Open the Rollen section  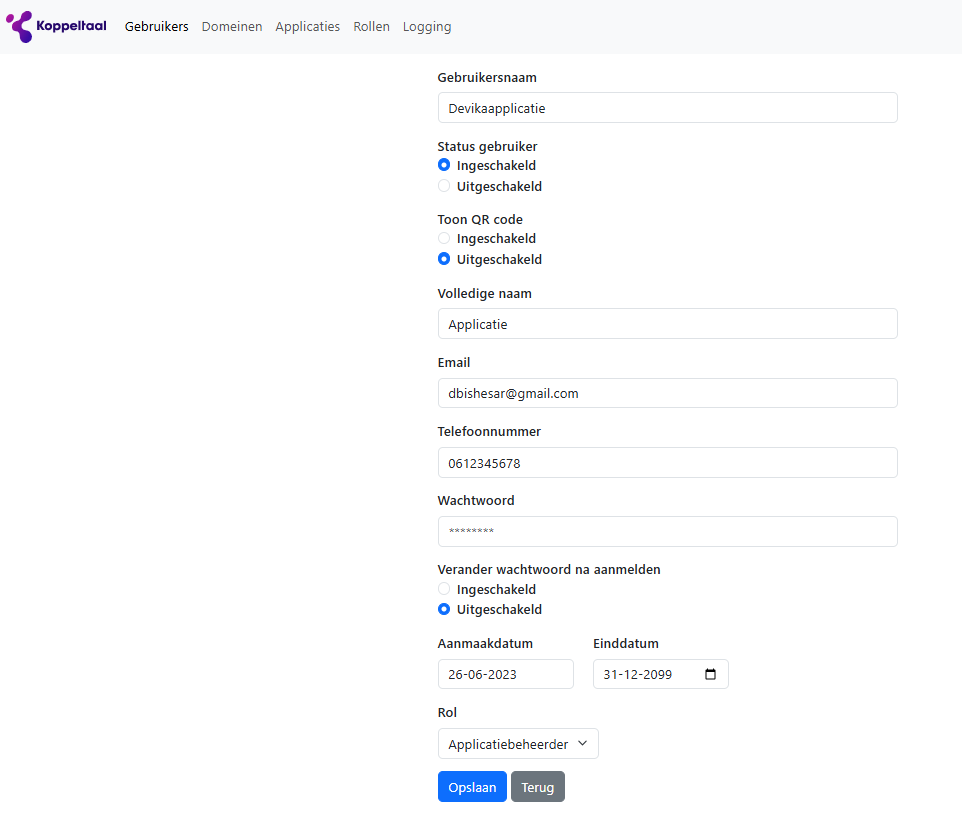pyautogui.click(x=371, y=27)
